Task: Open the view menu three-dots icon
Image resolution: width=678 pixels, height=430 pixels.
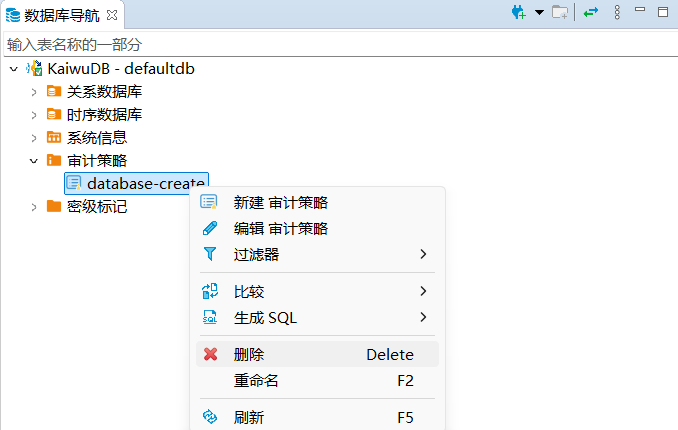Action: [617, 13]
